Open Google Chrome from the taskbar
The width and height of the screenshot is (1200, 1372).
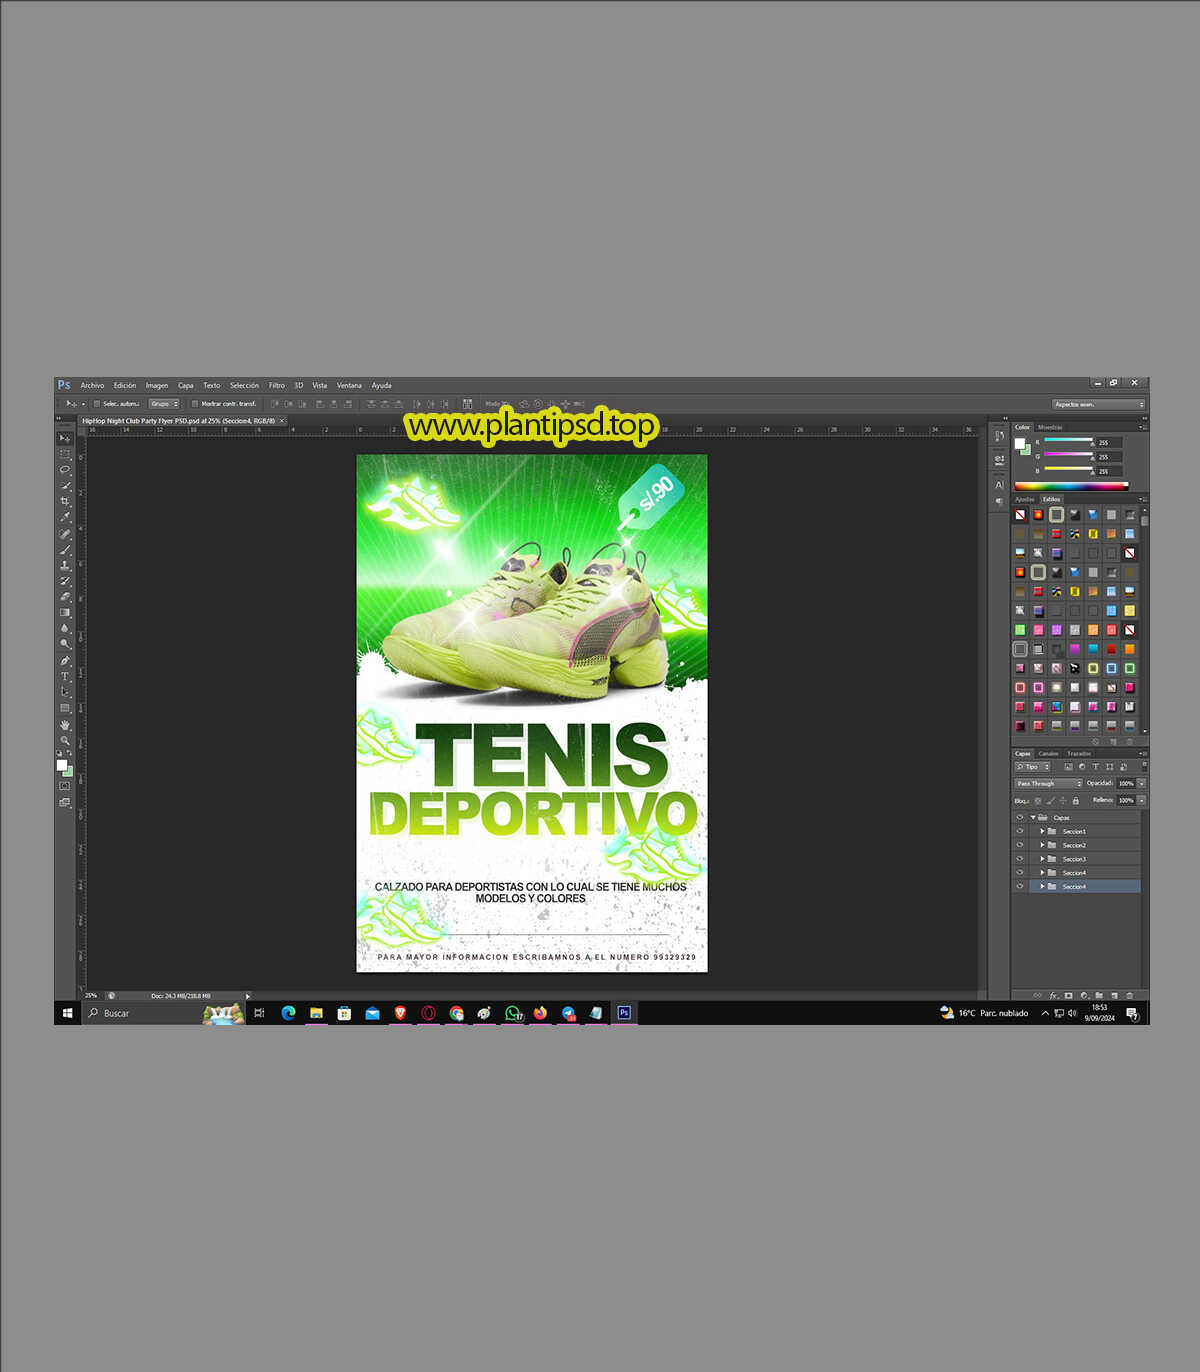coord(457,1013)
